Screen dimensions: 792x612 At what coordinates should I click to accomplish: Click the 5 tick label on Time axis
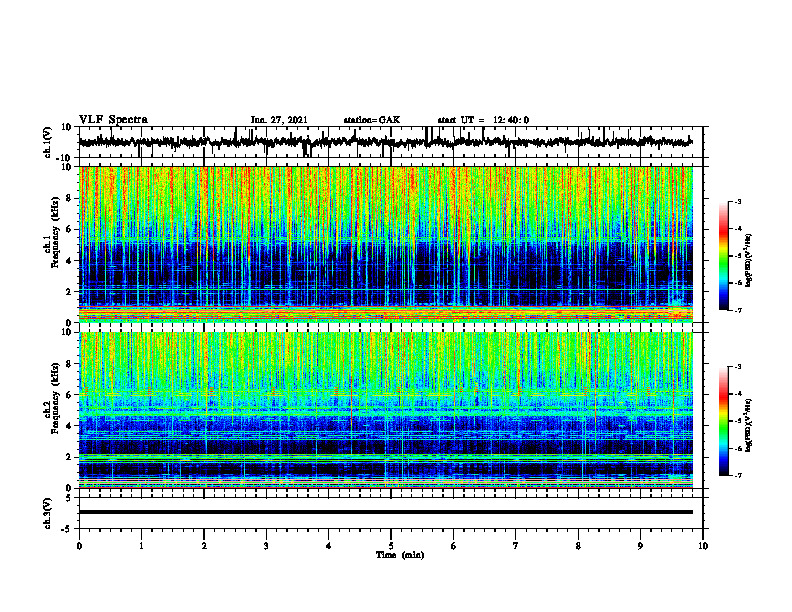(x=391, y=546)
